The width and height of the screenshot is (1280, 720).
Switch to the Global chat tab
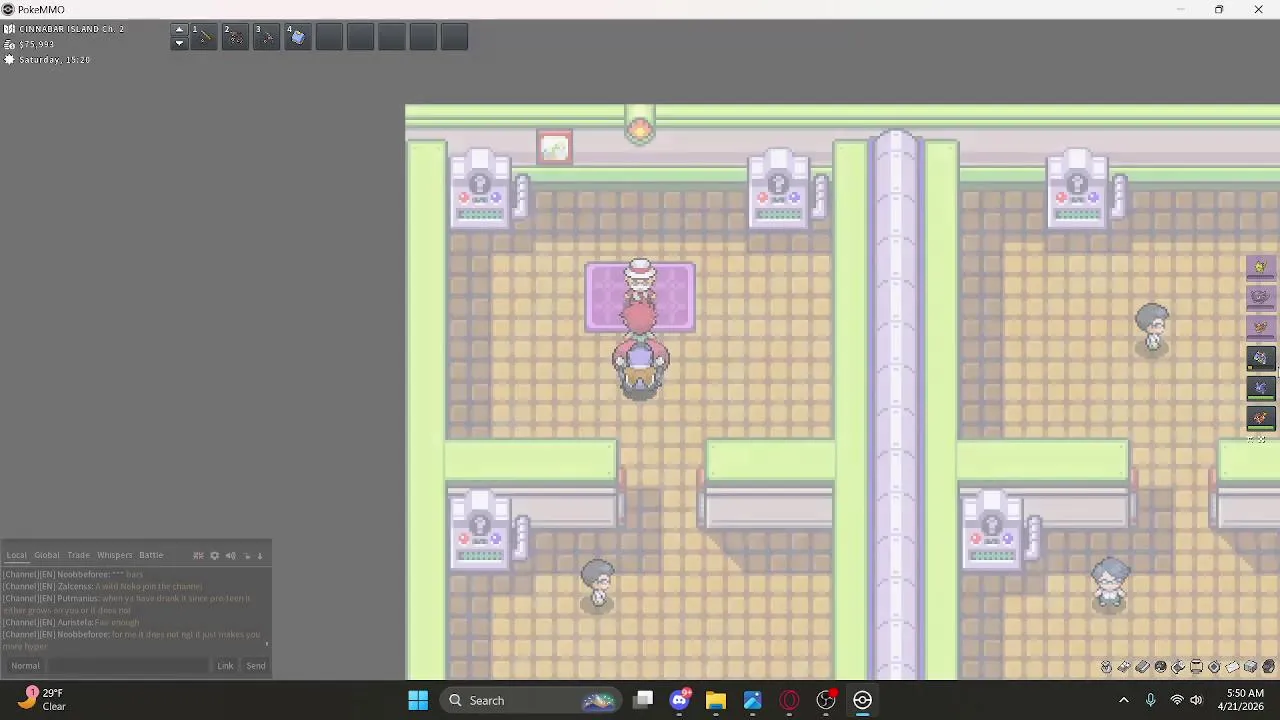[47, 555]
